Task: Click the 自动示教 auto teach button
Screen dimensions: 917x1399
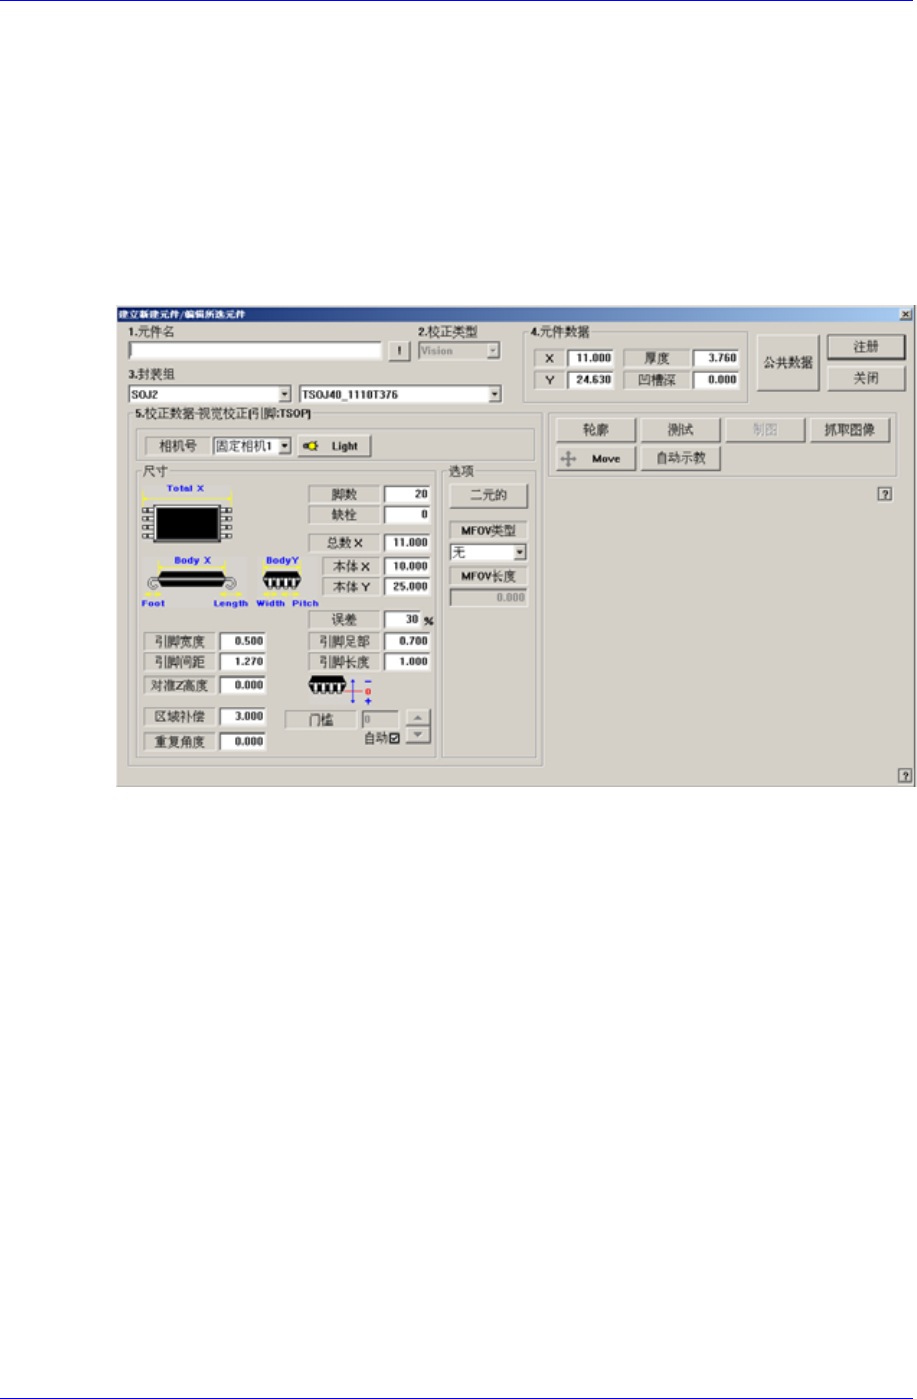Action: (681, 459)
